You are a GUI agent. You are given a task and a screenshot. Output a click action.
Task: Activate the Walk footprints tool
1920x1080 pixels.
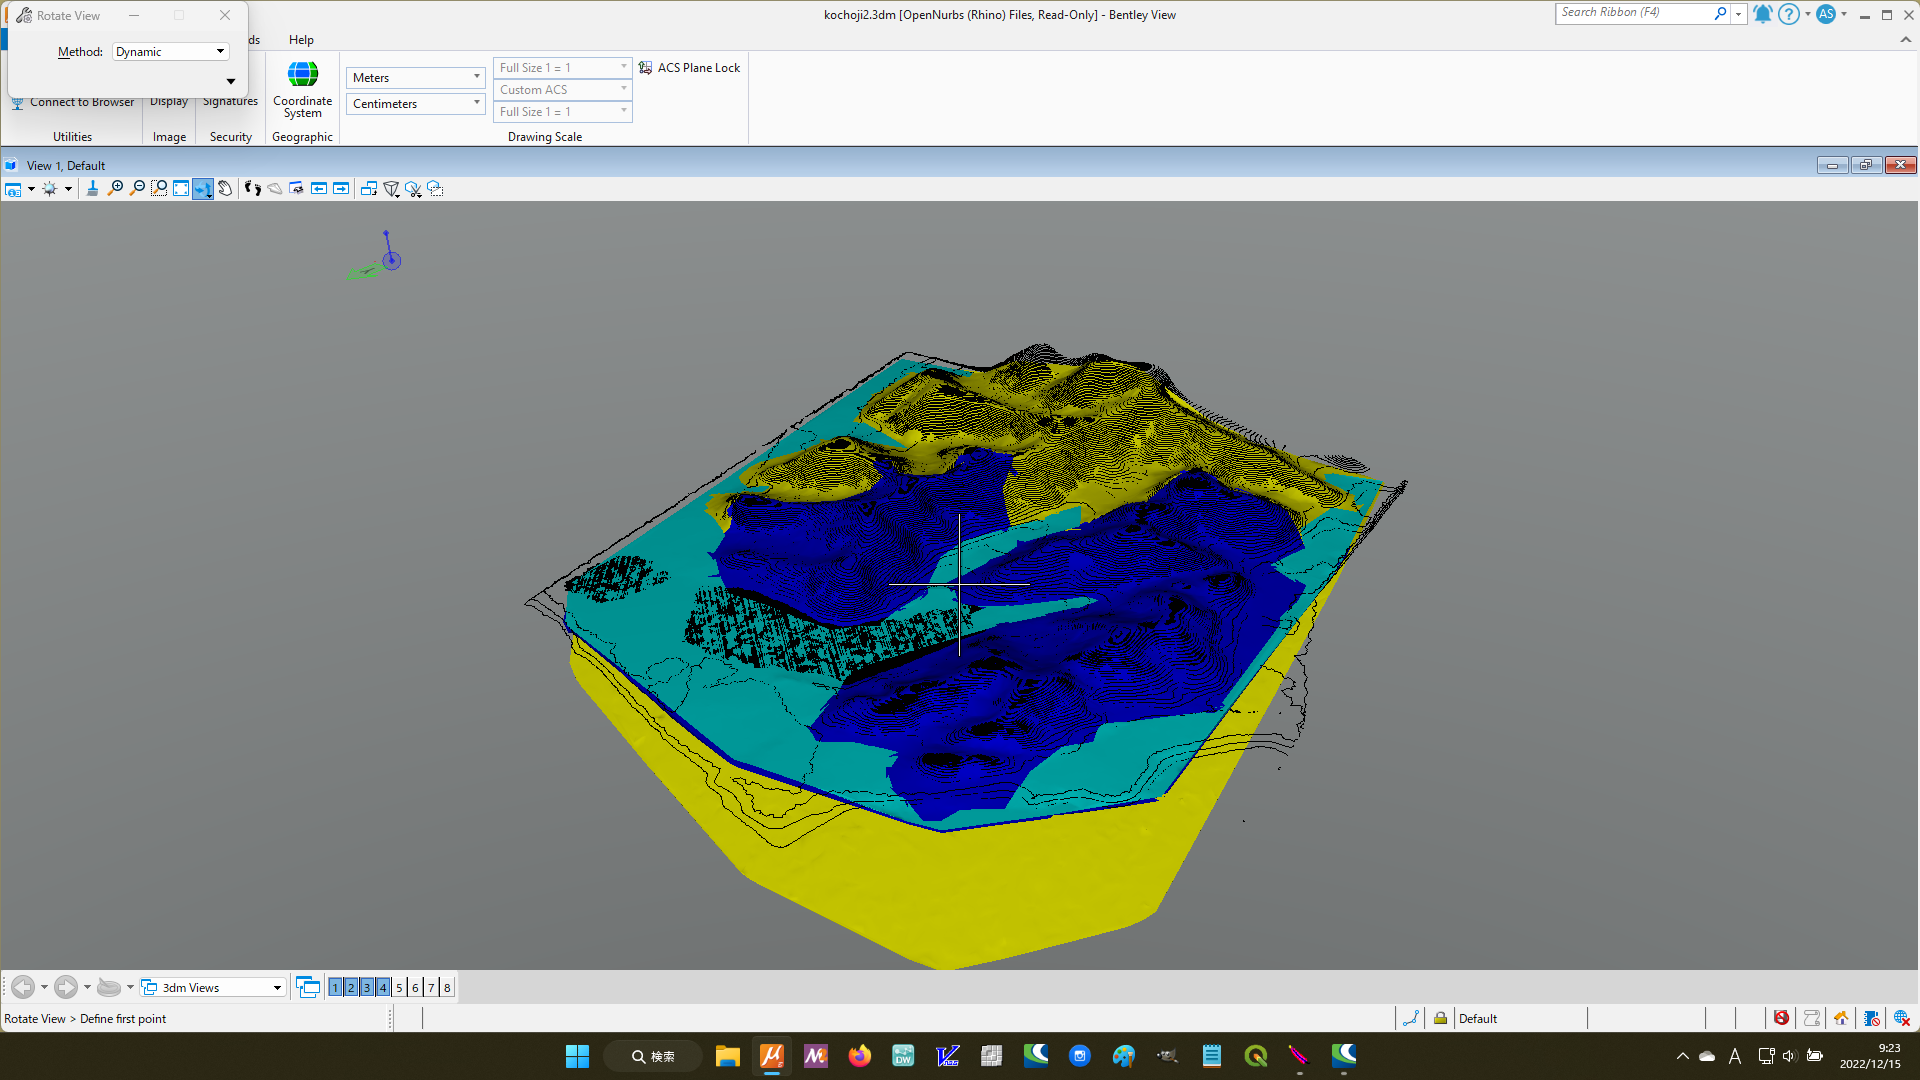coord(253,189)
